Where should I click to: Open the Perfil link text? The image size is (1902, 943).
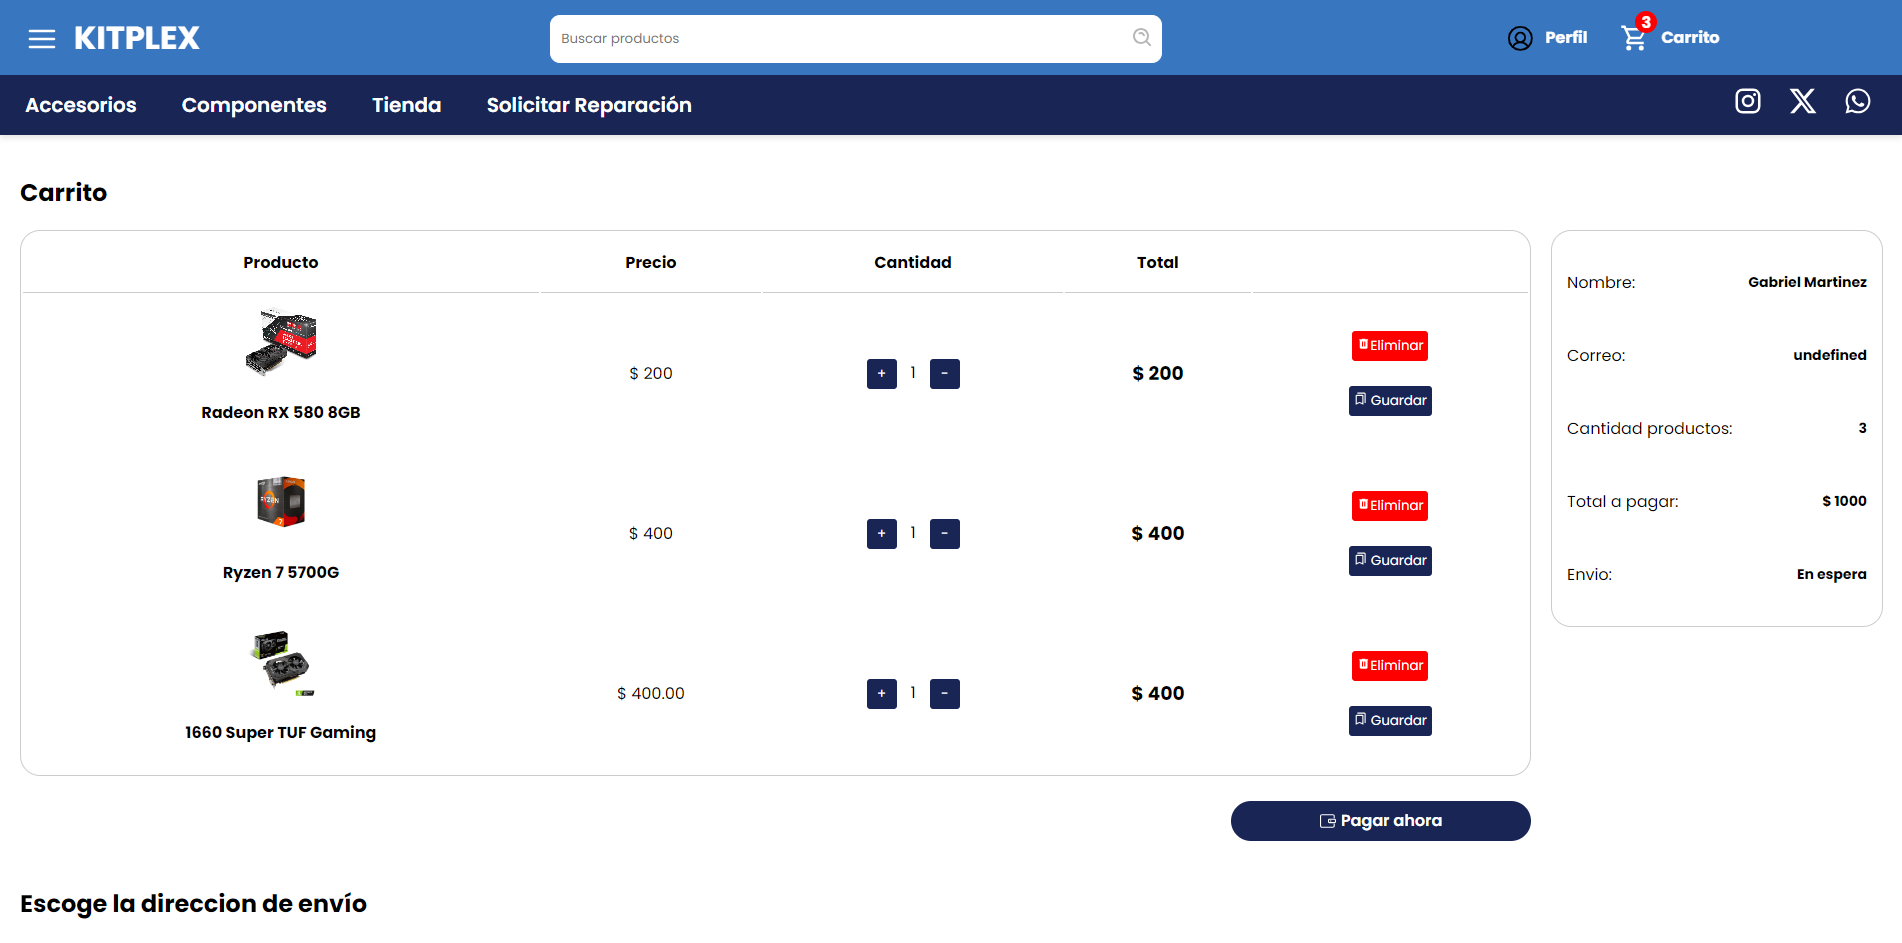[1566, 37]
